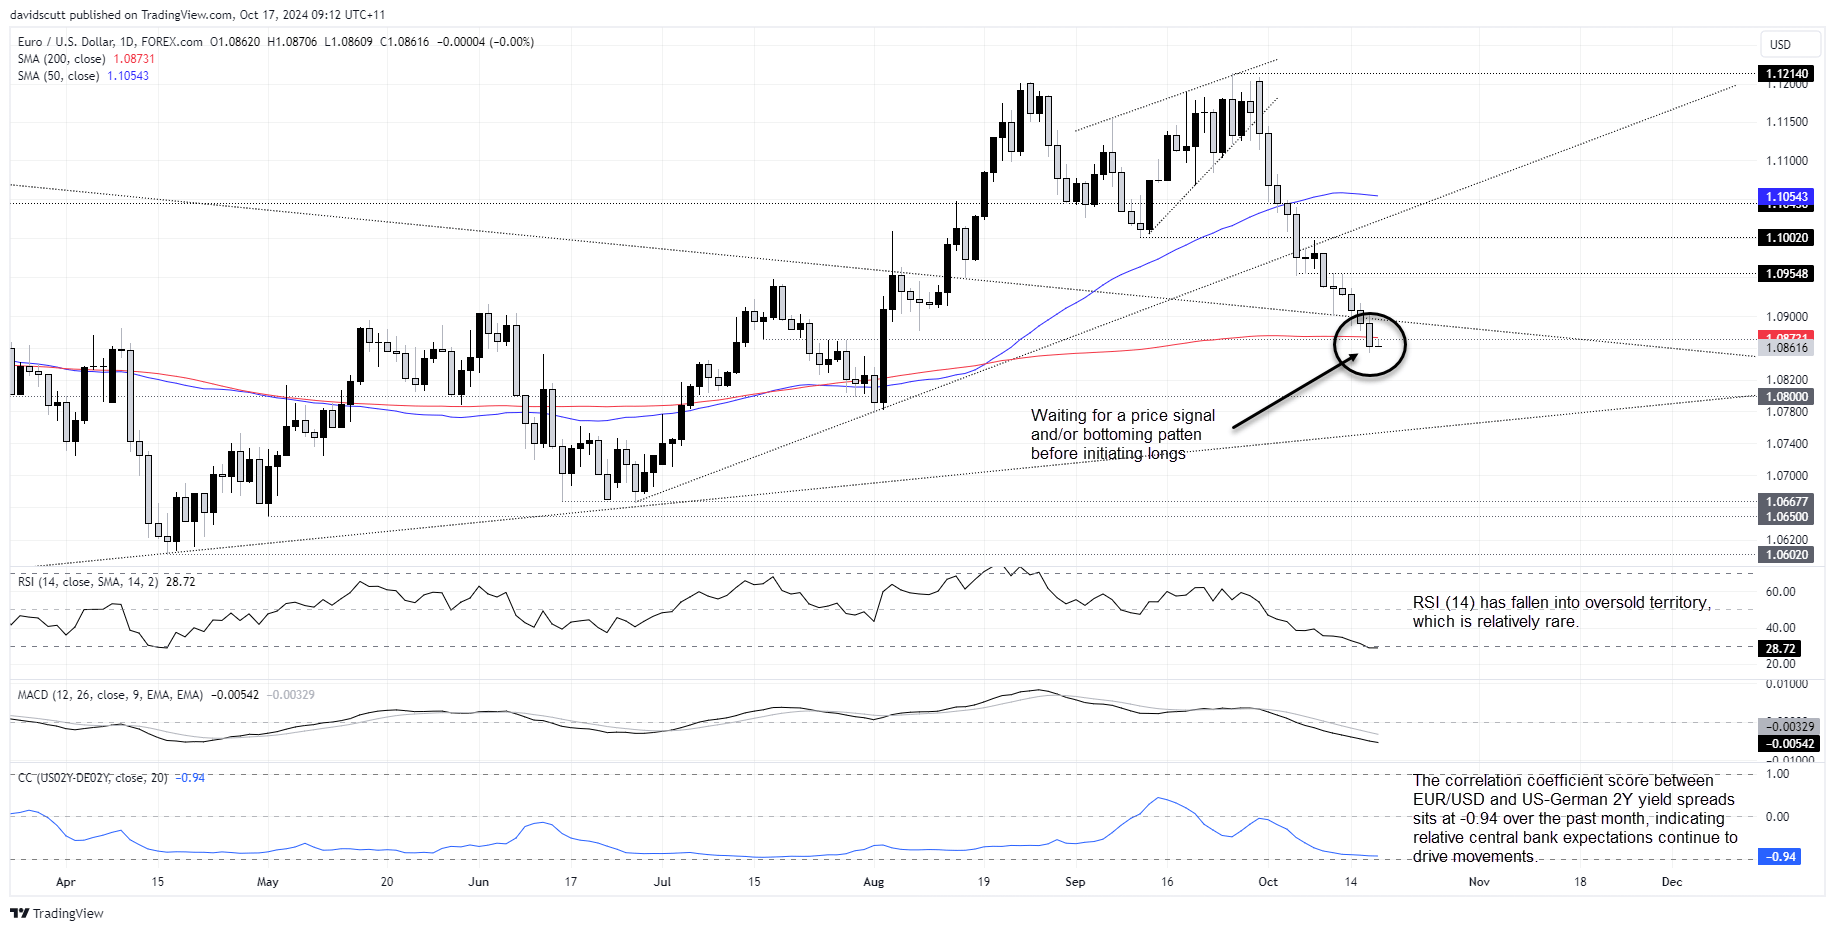Click the Jun label on the time axis
Screen dimensions: 1835x931
tap(479, 882)
